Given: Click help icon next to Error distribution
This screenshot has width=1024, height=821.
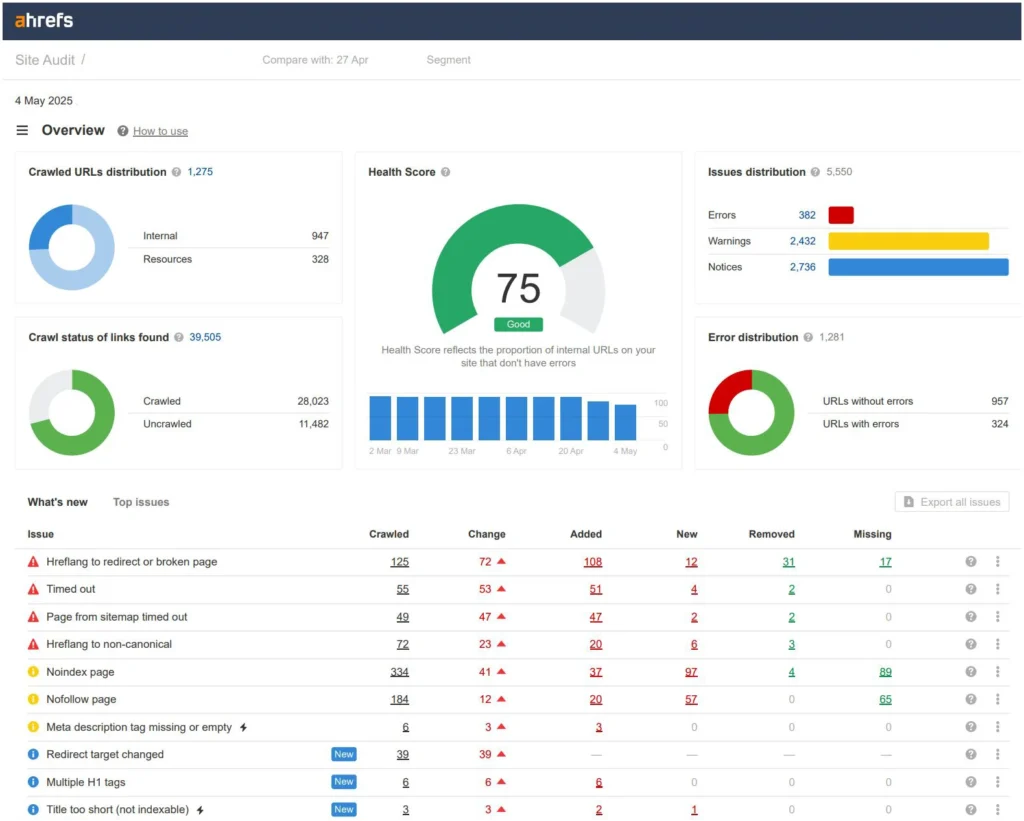Looking at the screenshot, I should pyautogui.click(x=808, y=337).
